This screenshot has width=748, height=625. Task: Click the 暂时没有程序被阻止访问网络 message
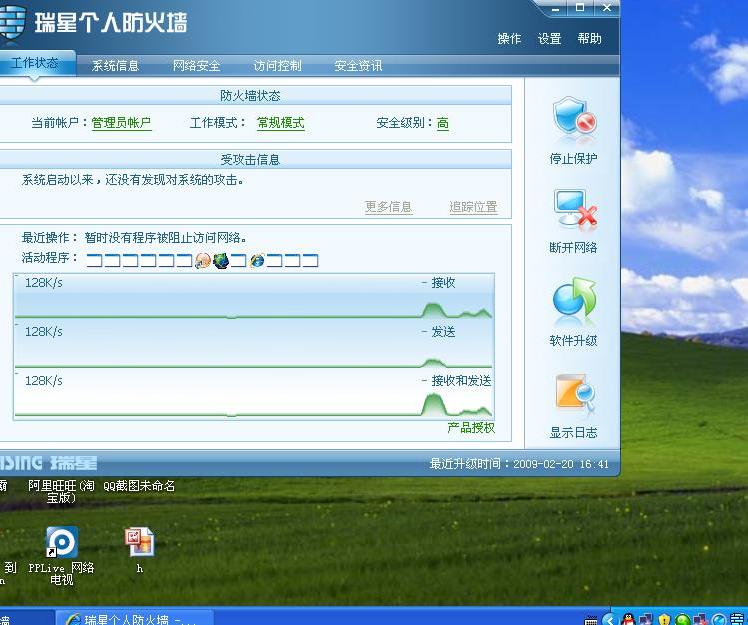[x=166, y=237]
